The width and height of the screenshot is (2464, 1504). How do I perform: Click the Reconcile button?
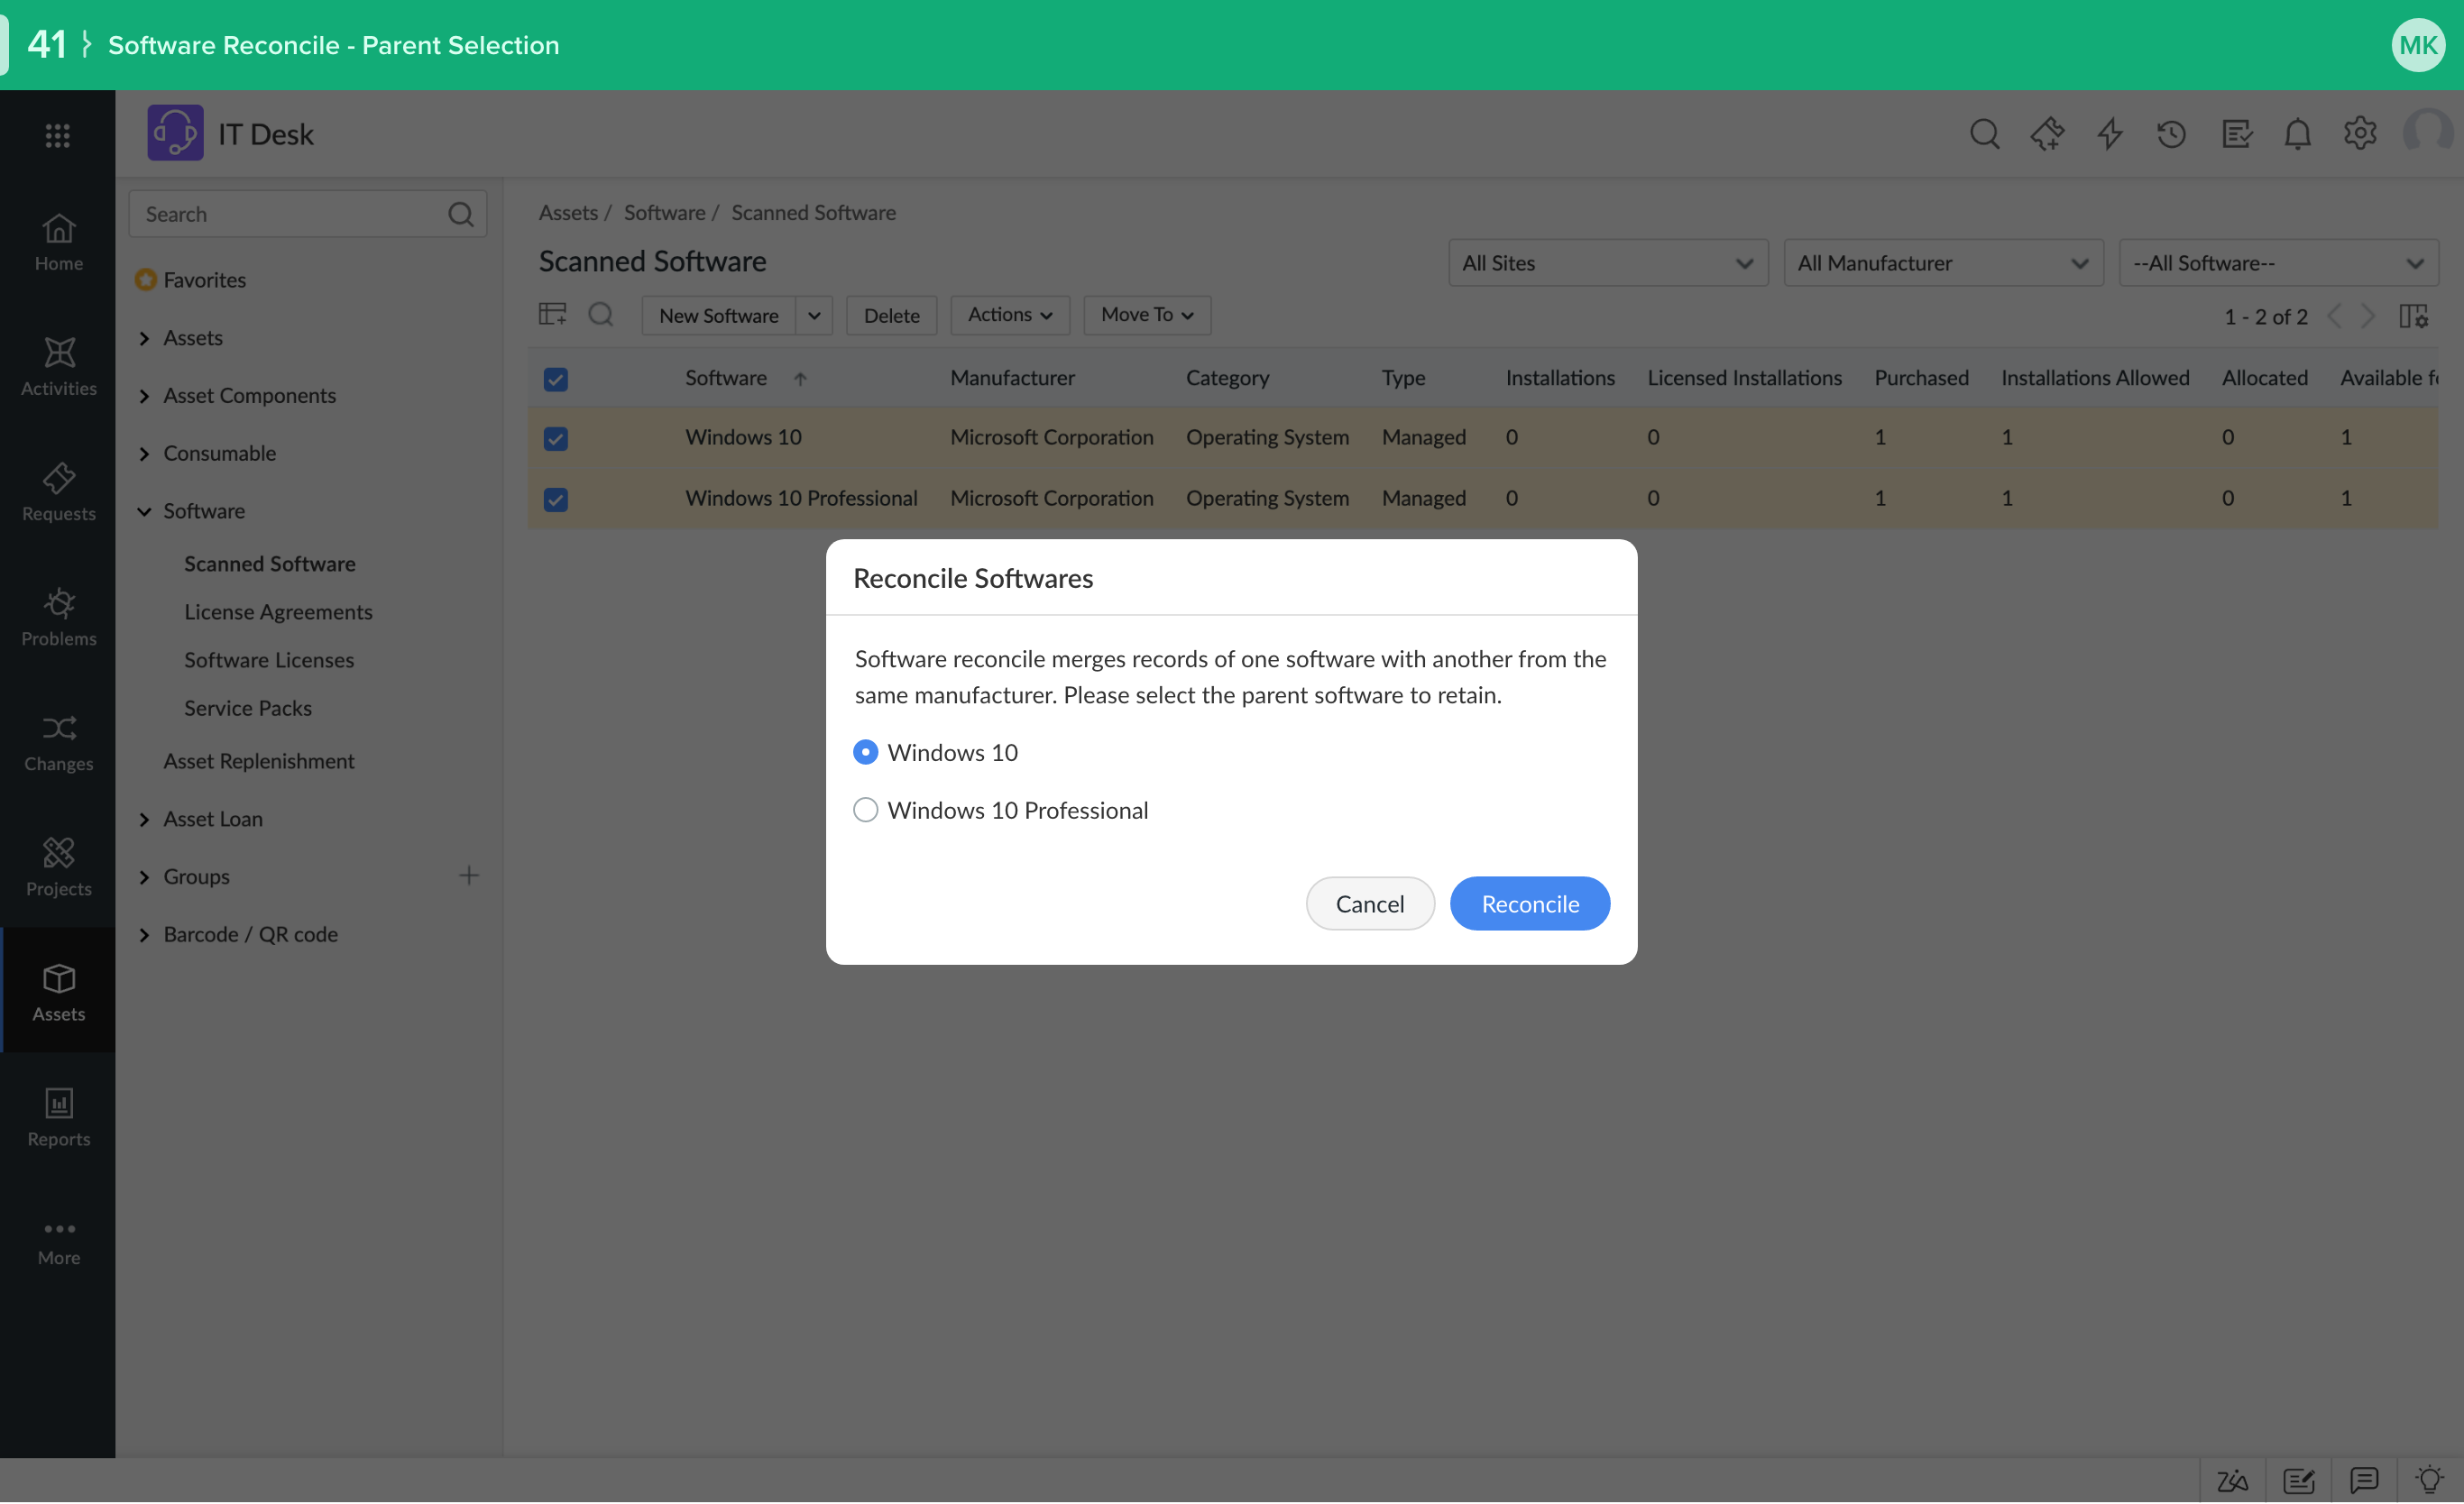1530,904
